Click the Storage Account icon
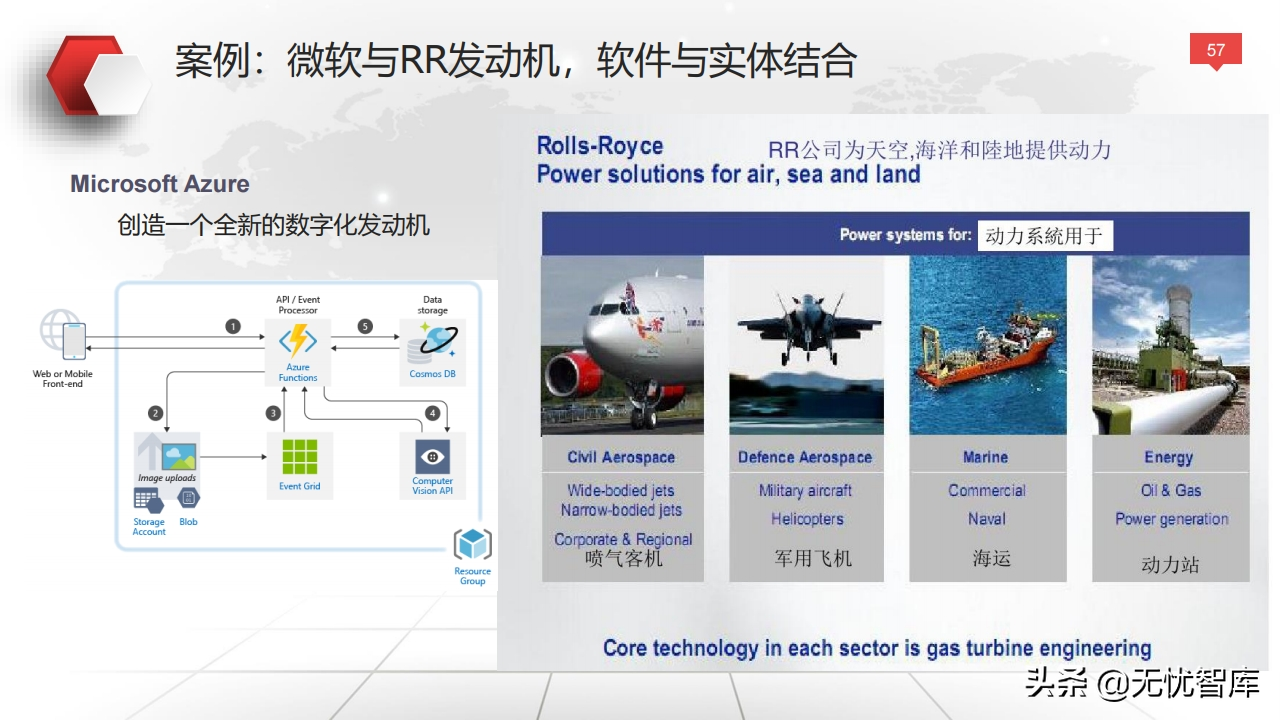 149,501
